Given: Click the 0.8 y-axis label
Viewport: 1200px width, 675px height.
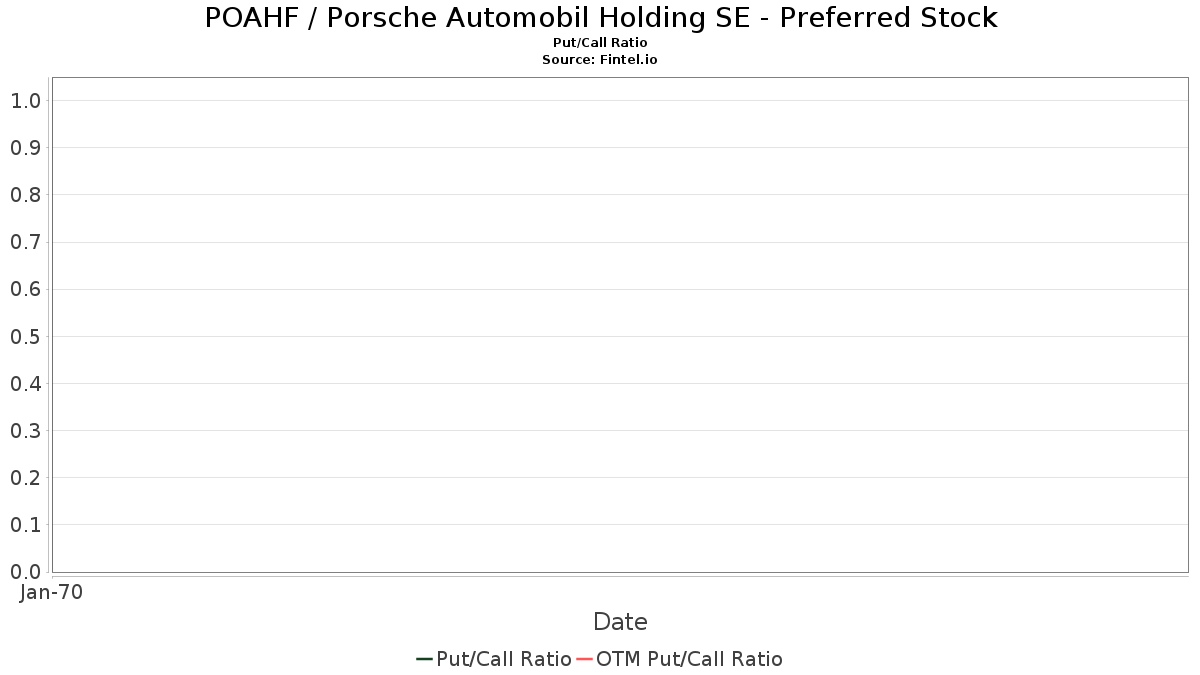Looking at the screenshot, I should point(25,195).
